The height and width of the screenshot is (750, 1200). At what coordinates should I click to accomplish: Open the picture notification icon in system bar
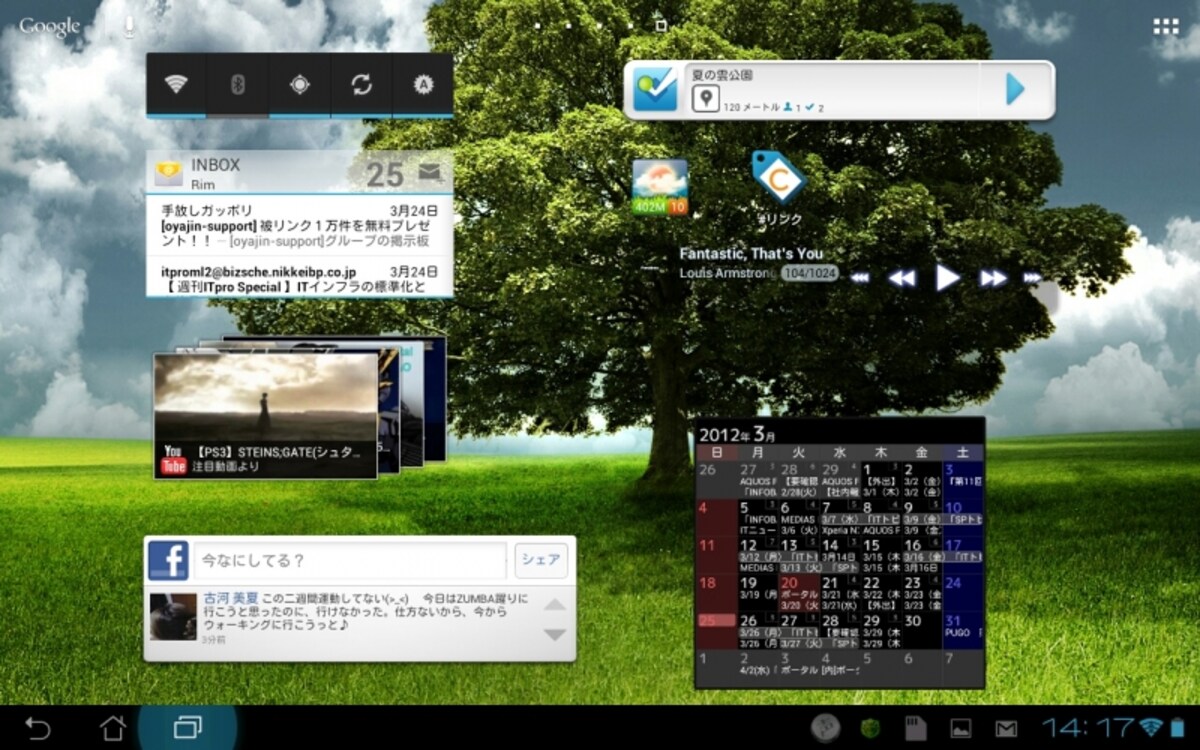pos(960,728)
